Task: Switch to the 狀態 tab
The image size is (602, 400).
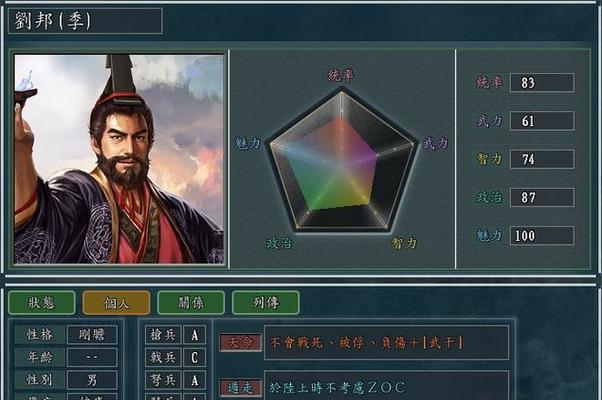Action: [41, 303]
